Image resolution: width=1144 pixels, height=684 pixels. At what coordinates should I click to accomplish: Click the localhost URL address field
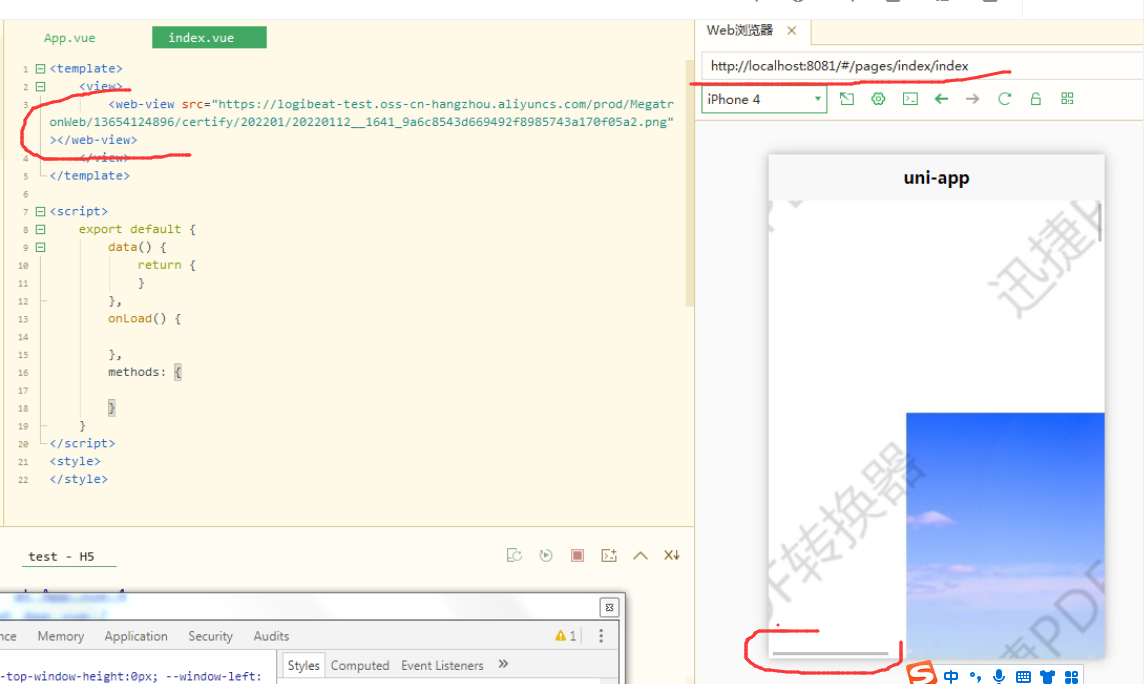(x=922, y=66)
